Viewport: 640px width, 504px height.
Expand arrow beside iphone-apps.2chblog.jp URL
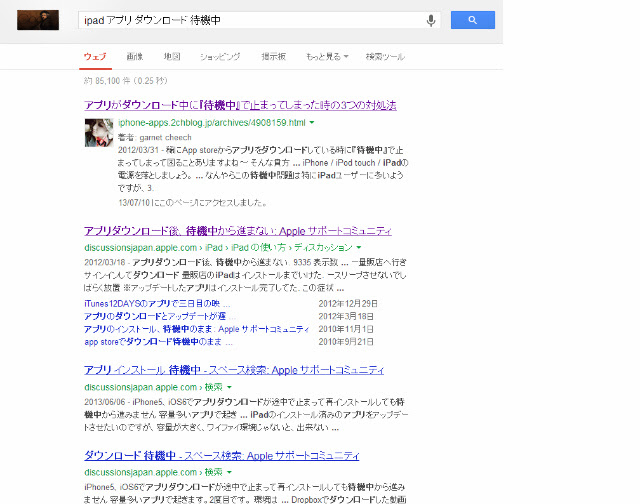(312, 122)
